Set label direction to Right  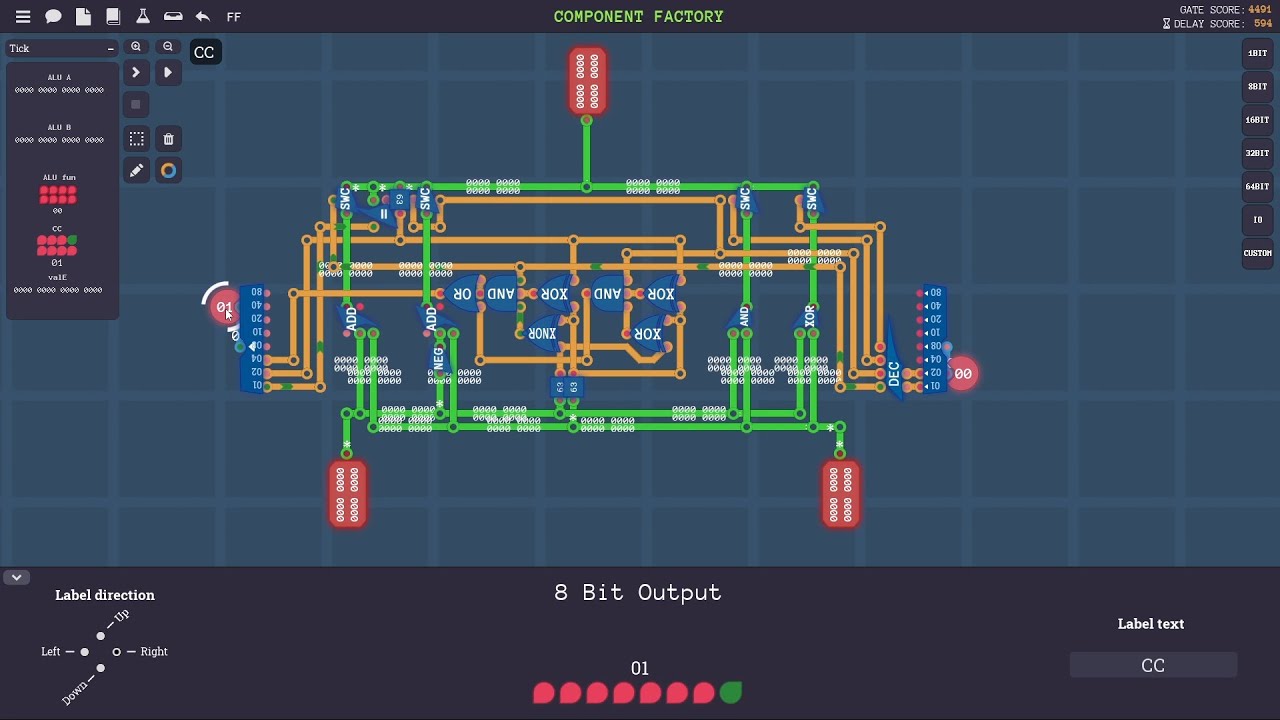117,652
